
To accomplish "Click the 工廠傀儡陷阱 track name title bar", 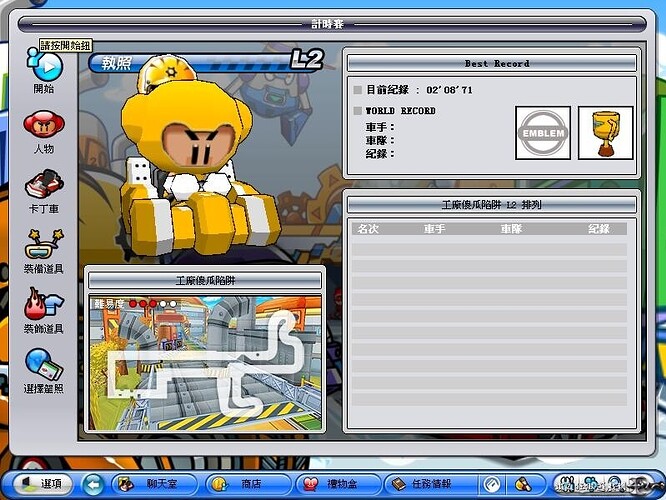I will coord(205,280).
